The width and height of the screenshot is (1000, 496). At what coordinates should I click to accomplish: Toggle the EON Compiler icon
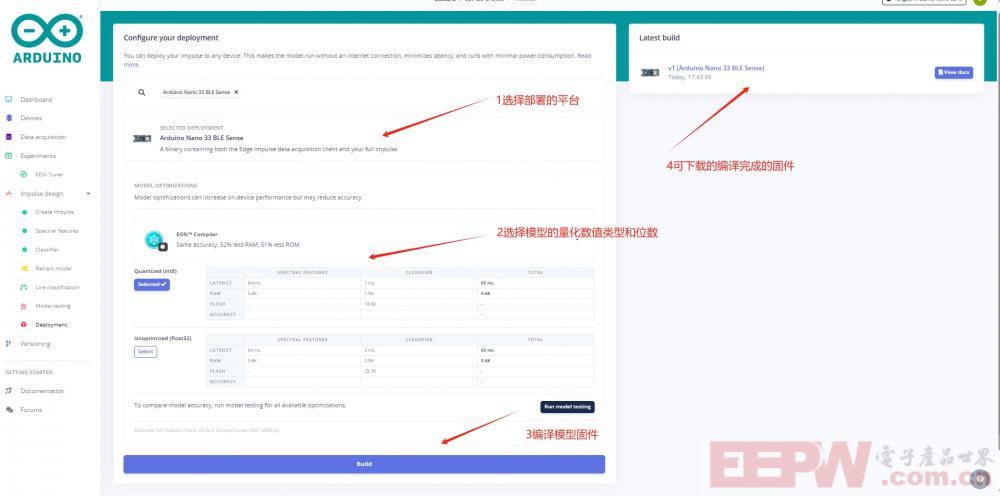[155, 240]
